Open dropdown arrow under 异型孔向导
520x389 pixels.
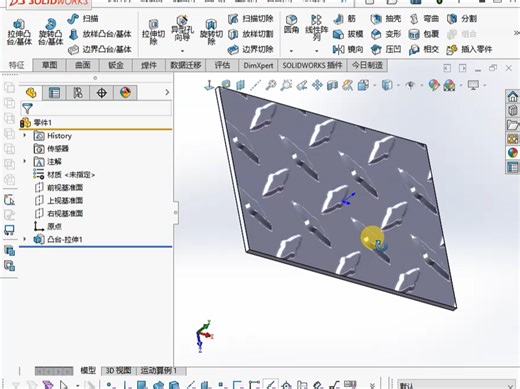click(182, 51)
